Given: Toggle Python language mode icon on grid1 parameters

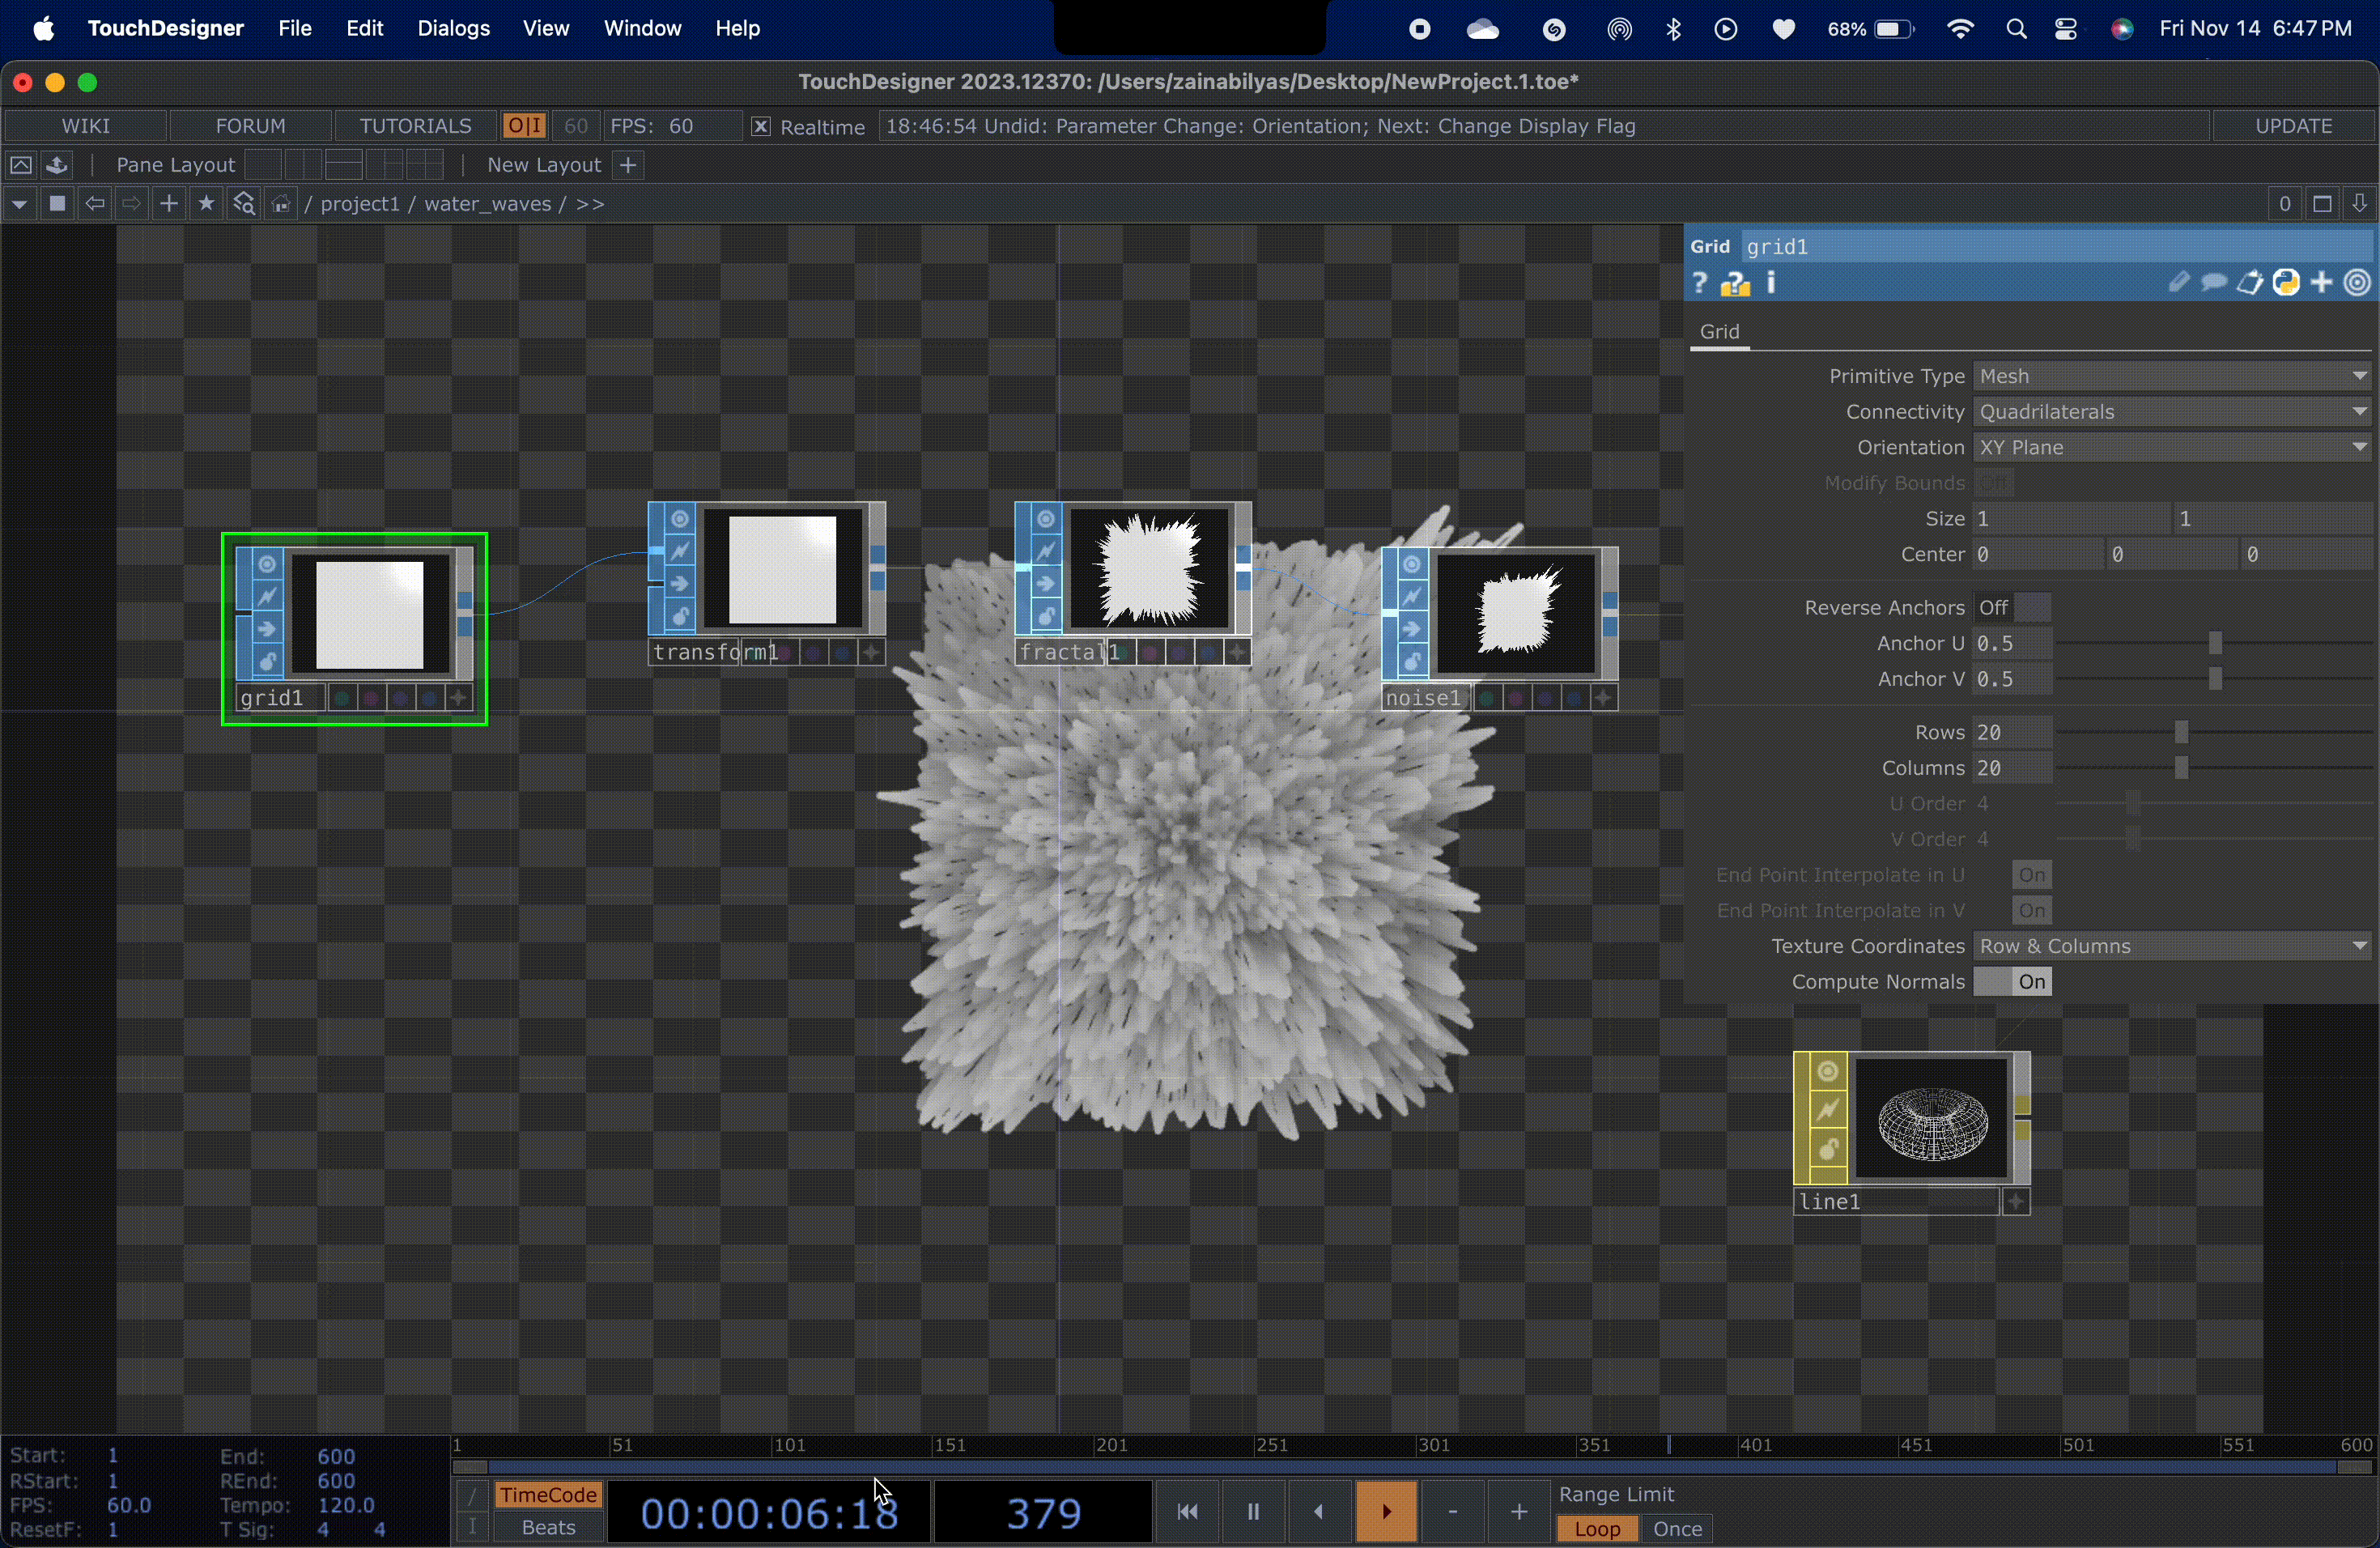Looking at the screenshot, I should click(x=2287, y=283).
